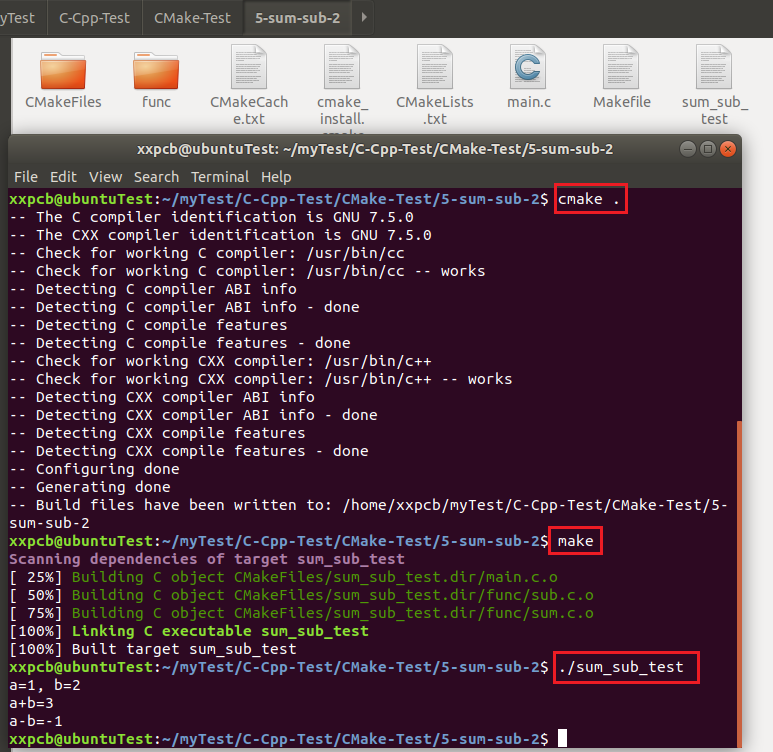
Task: Open the terminal Terminal menu
Action: click(220, 177)
